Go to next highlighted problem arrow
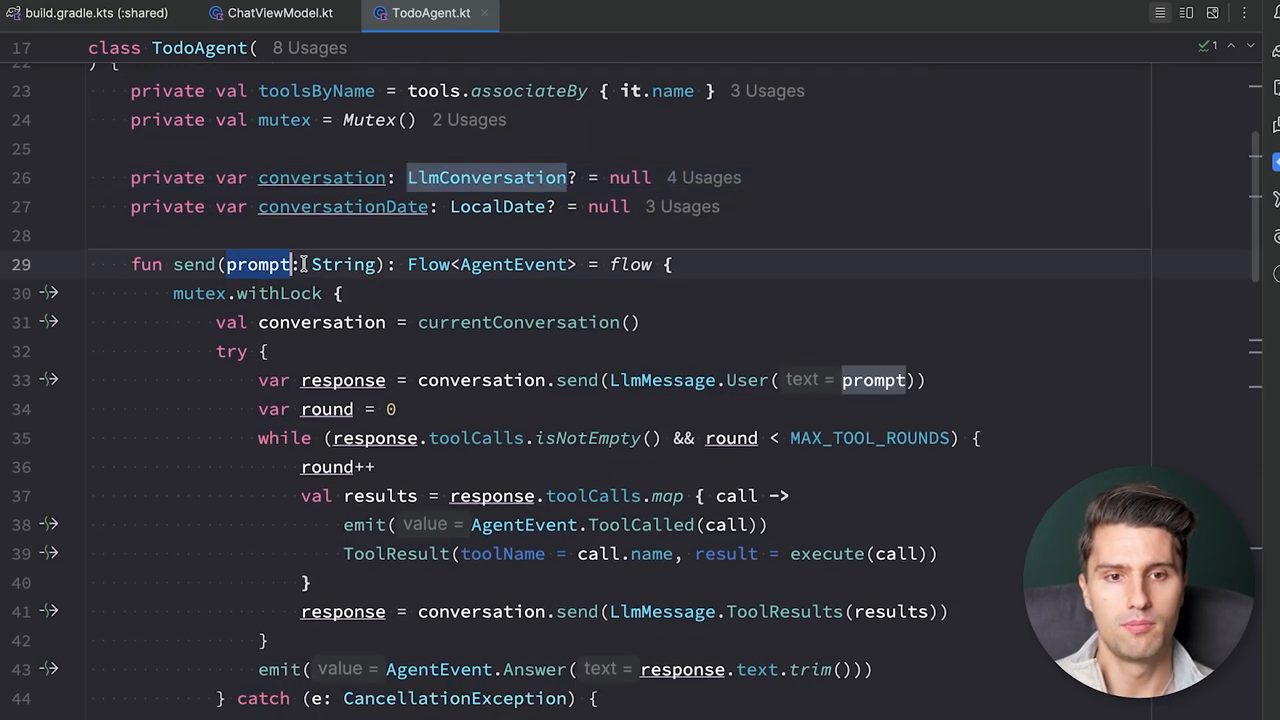 pos(1250,46)
